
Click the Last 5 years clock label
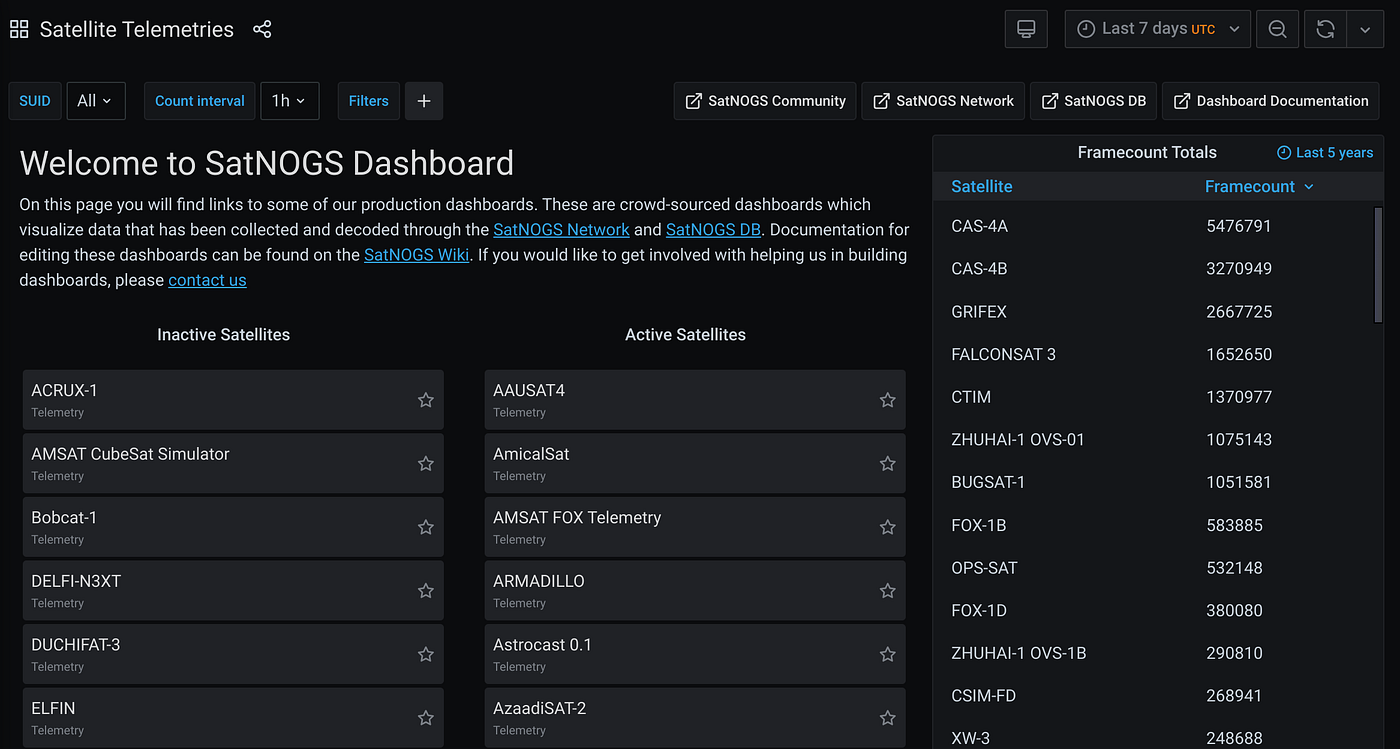(x=1325, y=153)
